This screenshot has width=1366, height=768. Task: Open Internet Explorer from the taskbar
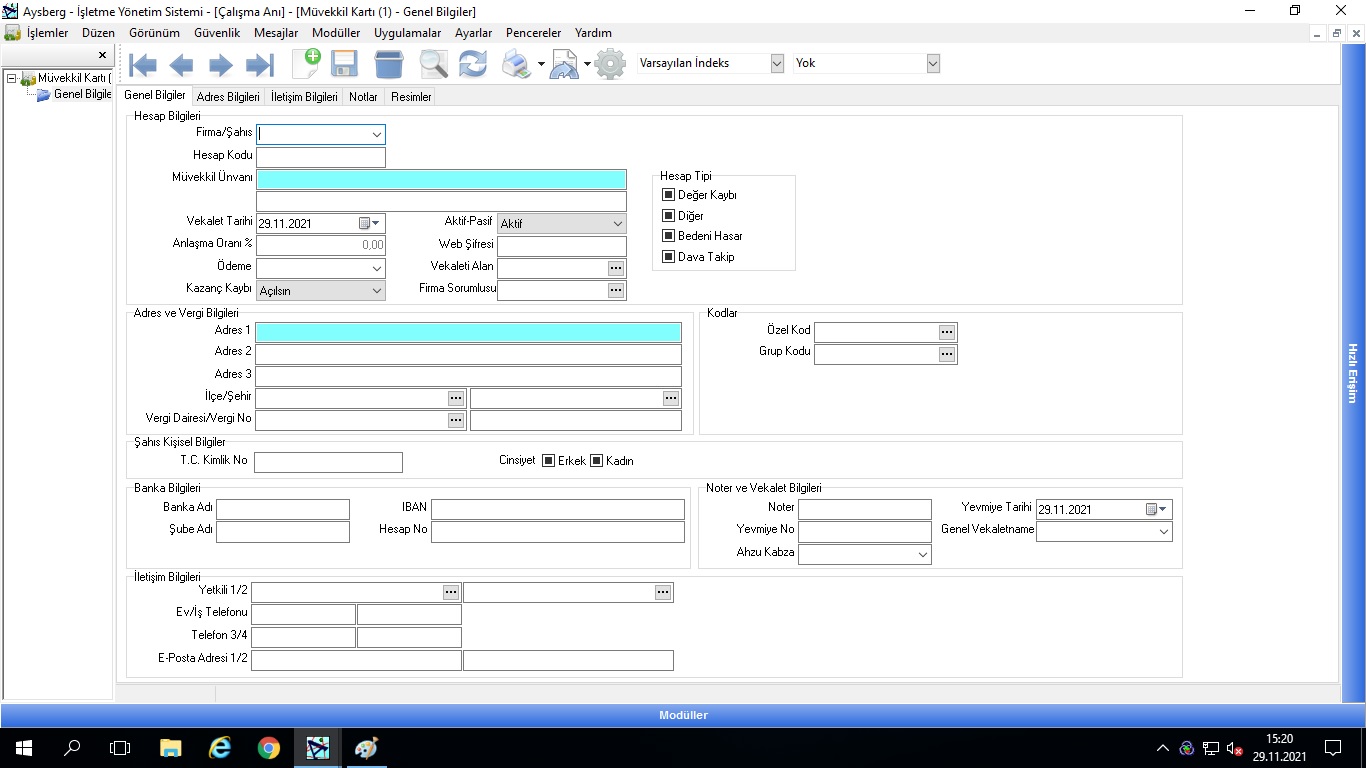[219, 747]
